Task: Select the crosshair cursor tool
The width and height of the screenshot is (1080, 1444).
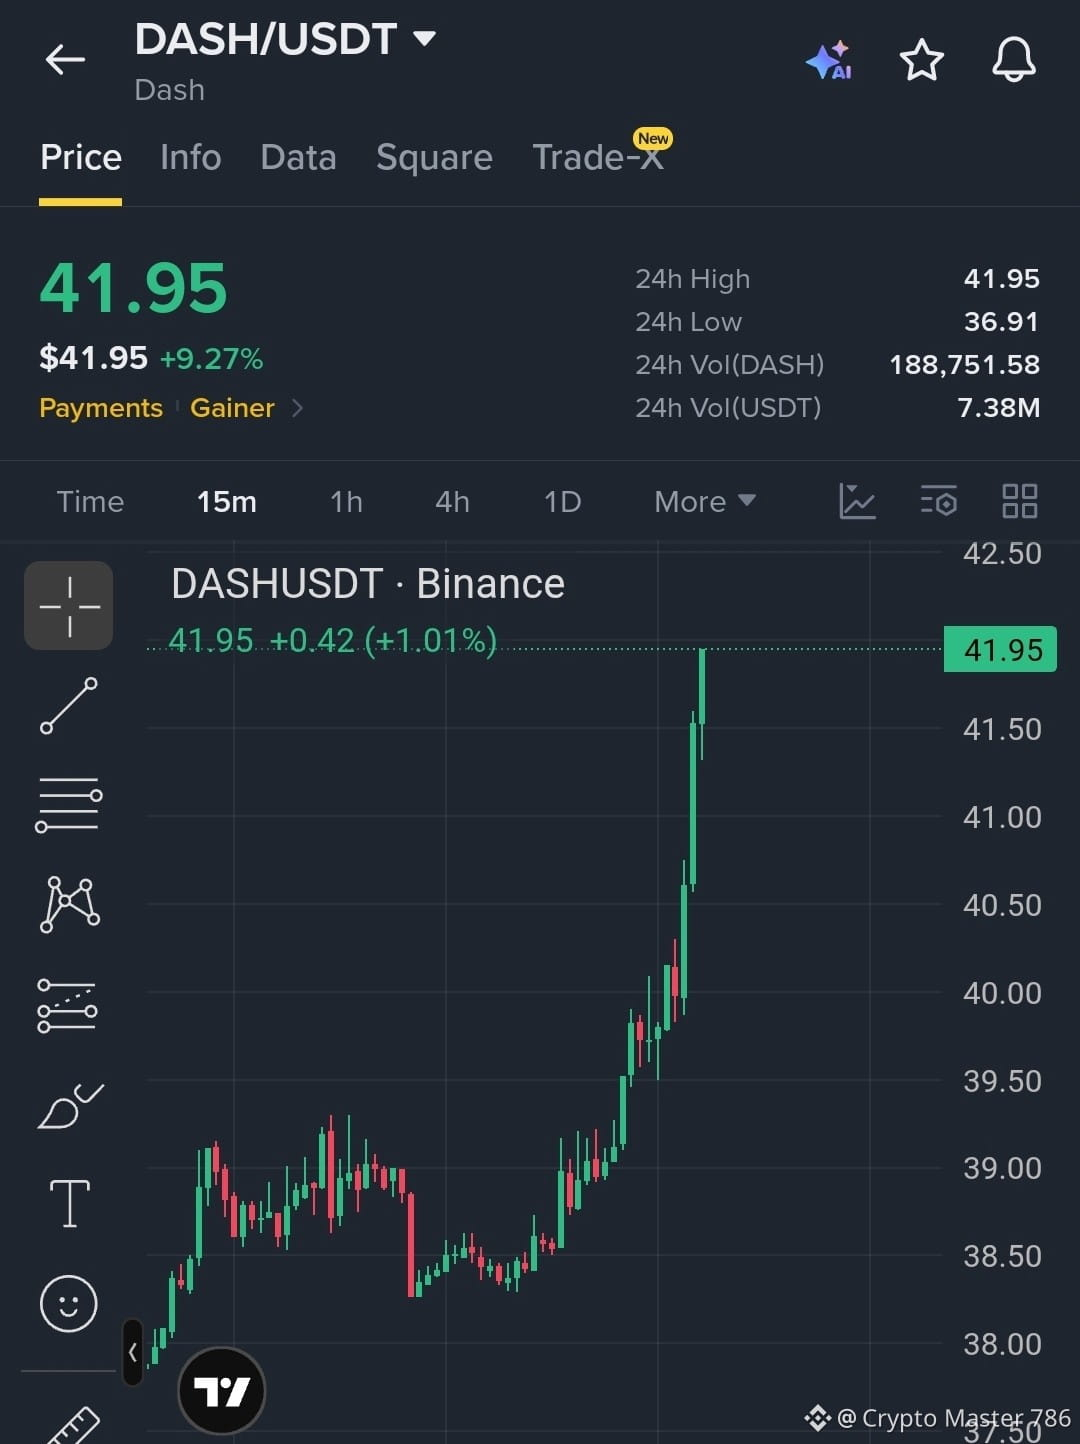Action: (x=69, y=606)
